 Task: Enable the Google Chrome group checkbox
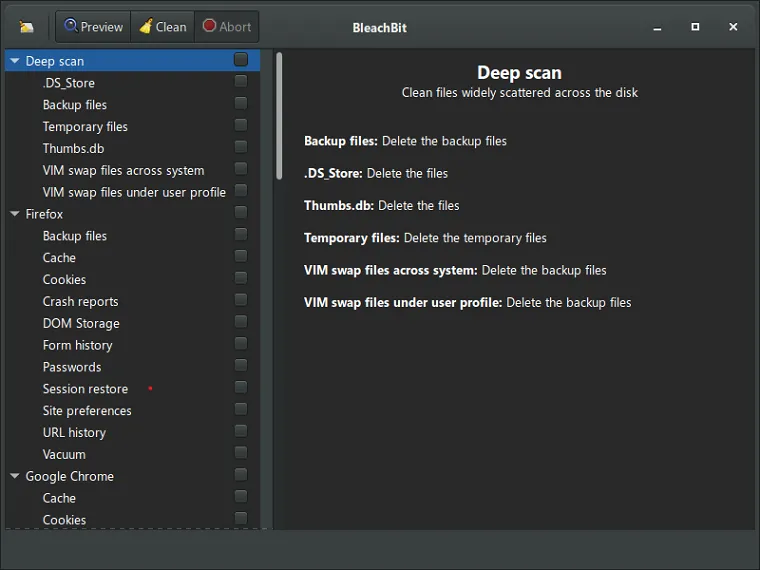click(241, 474)
